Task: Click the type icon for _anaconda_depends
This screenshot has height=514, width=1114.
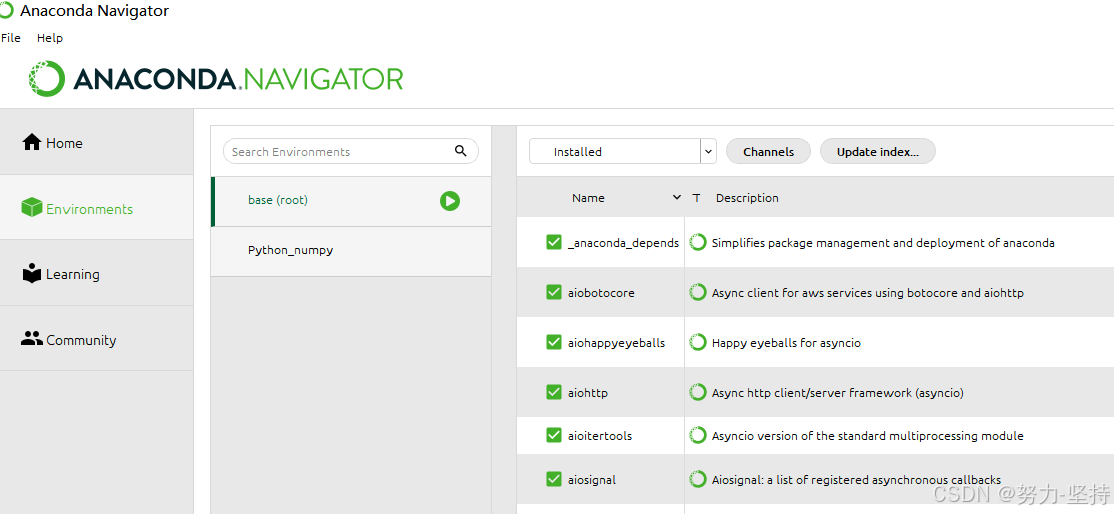Action: tap(698, 242)
